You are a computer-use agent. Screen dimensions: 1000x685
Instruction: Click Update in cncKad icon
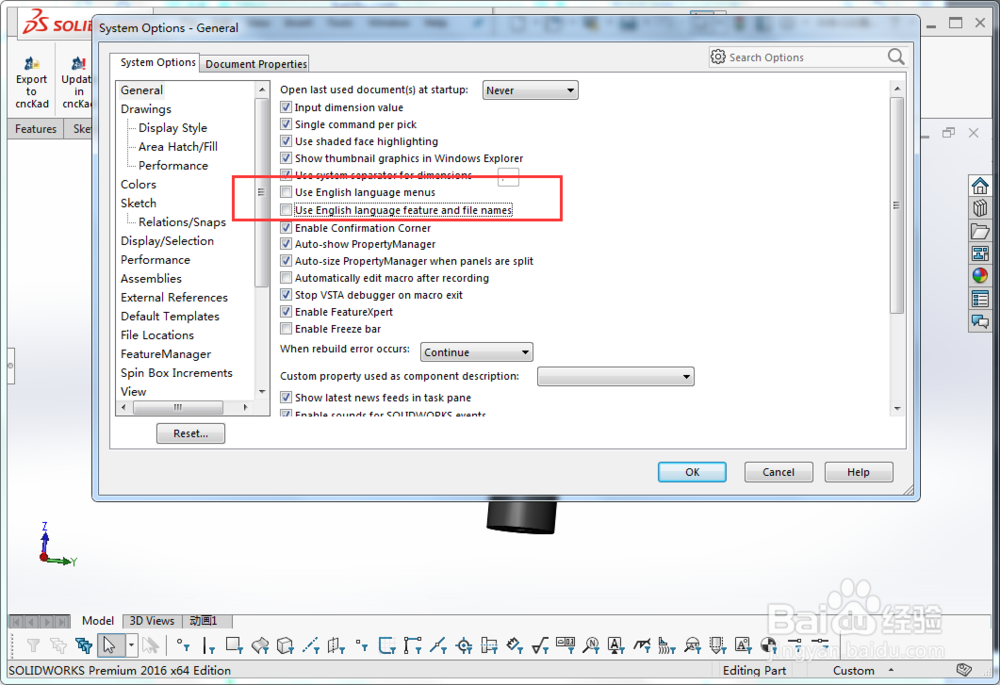pos(77,82)
